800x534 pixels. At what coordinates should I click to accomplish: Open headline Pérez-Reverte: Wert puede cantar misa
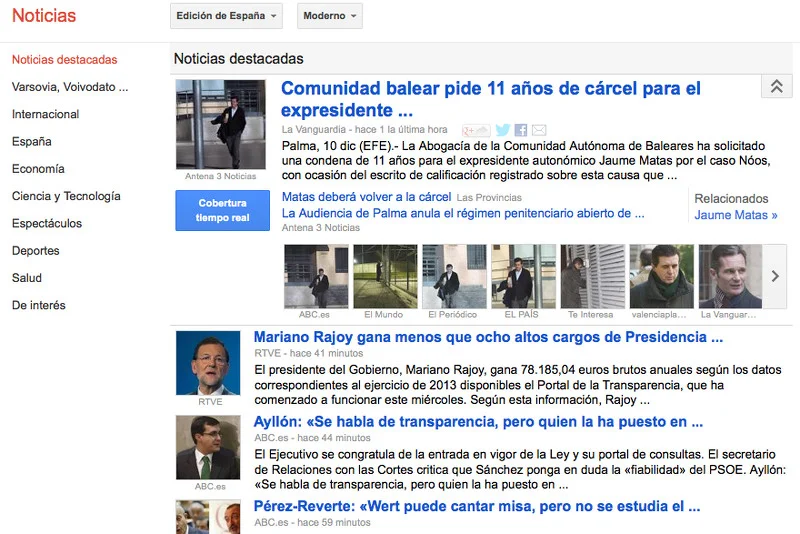pos(477,506)
